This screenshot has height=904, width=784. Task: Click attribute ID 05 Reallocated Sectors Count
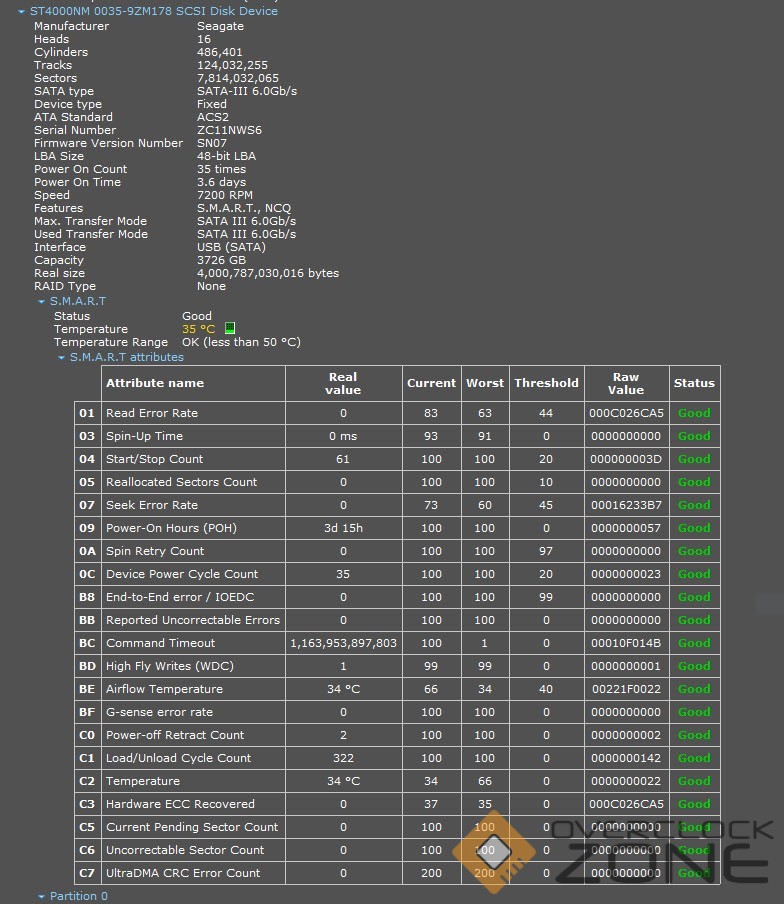pos(87,482)
